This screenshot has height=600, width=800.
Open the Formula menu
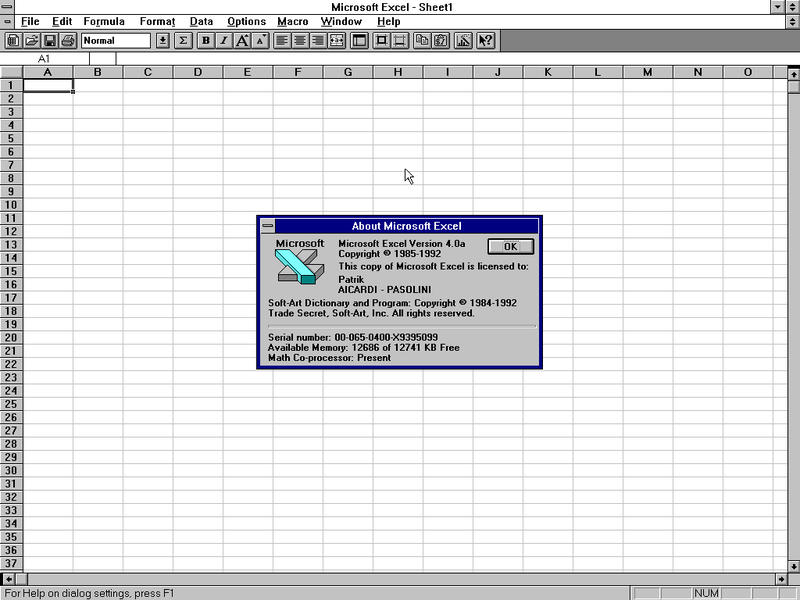point(104,21)
